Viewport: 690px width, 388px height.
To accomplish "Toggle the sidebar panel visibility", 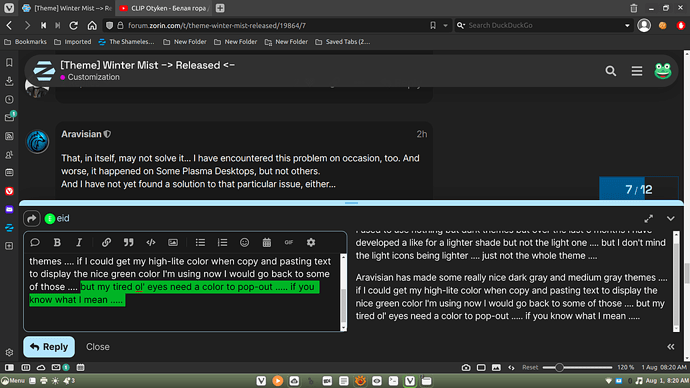I will click(x=9, y=367).
